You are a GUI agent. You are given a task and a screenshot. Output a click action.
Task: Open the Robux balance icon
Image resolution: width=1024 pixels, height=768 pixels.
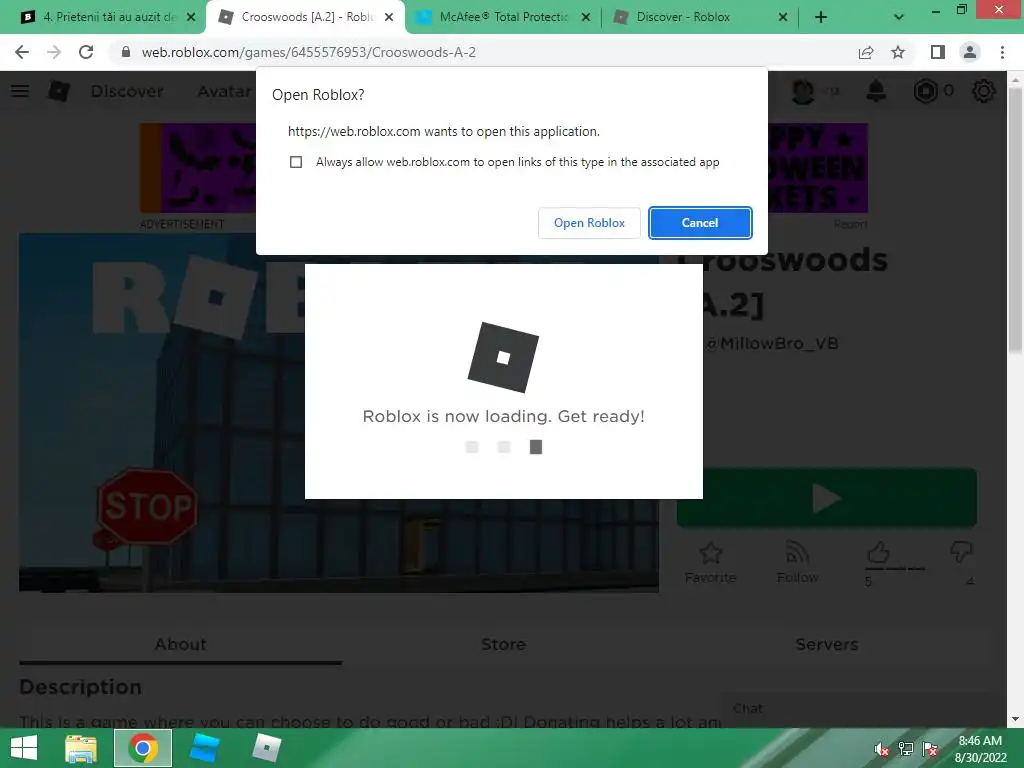(925, 91)
